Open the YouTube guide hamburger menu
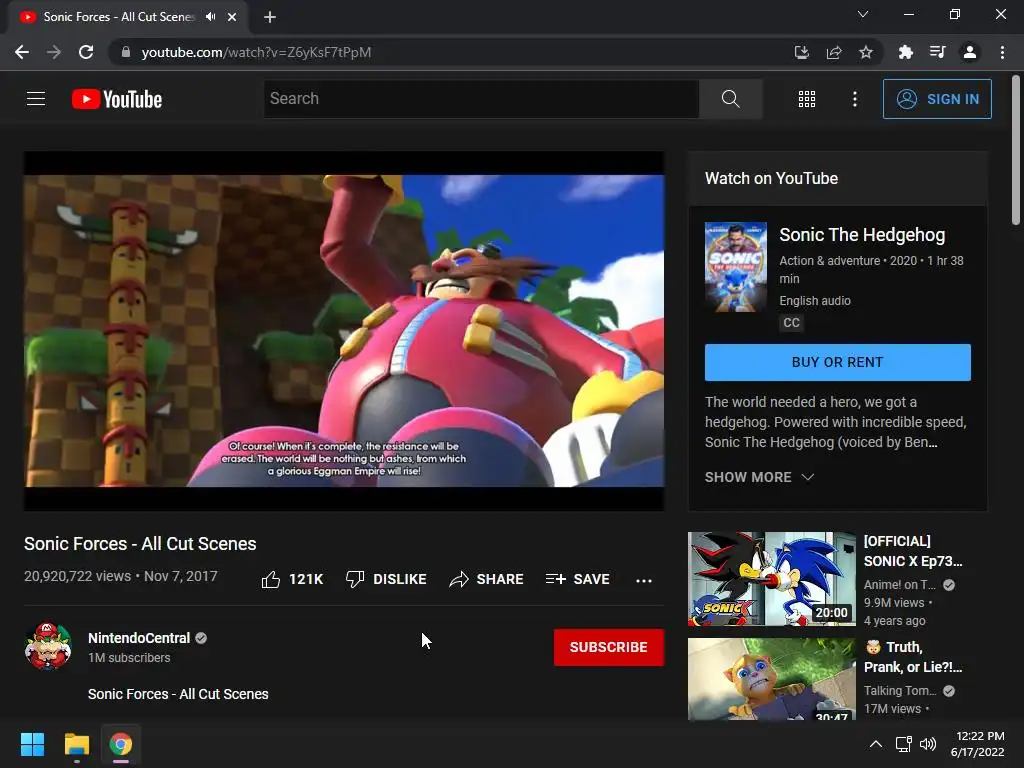 tap(36, 99)
